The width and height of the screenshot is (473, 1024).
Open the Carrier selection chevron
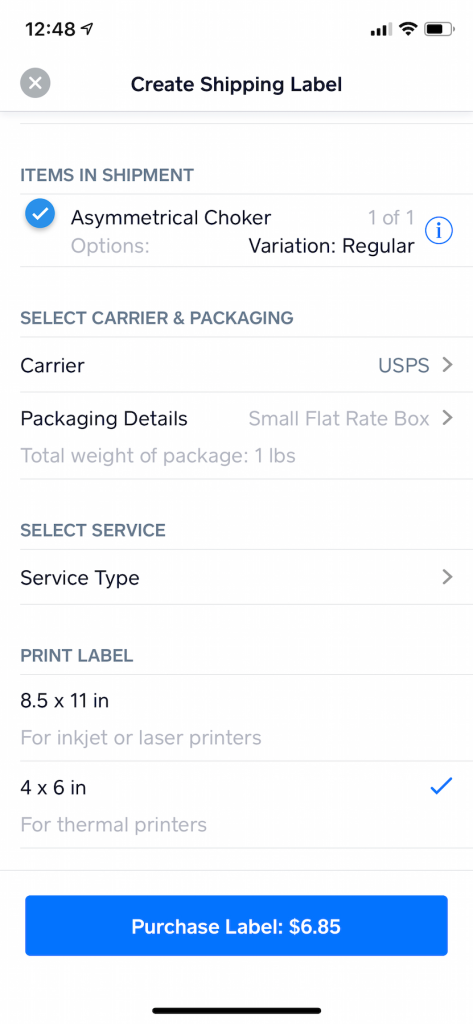coord(448,364)
